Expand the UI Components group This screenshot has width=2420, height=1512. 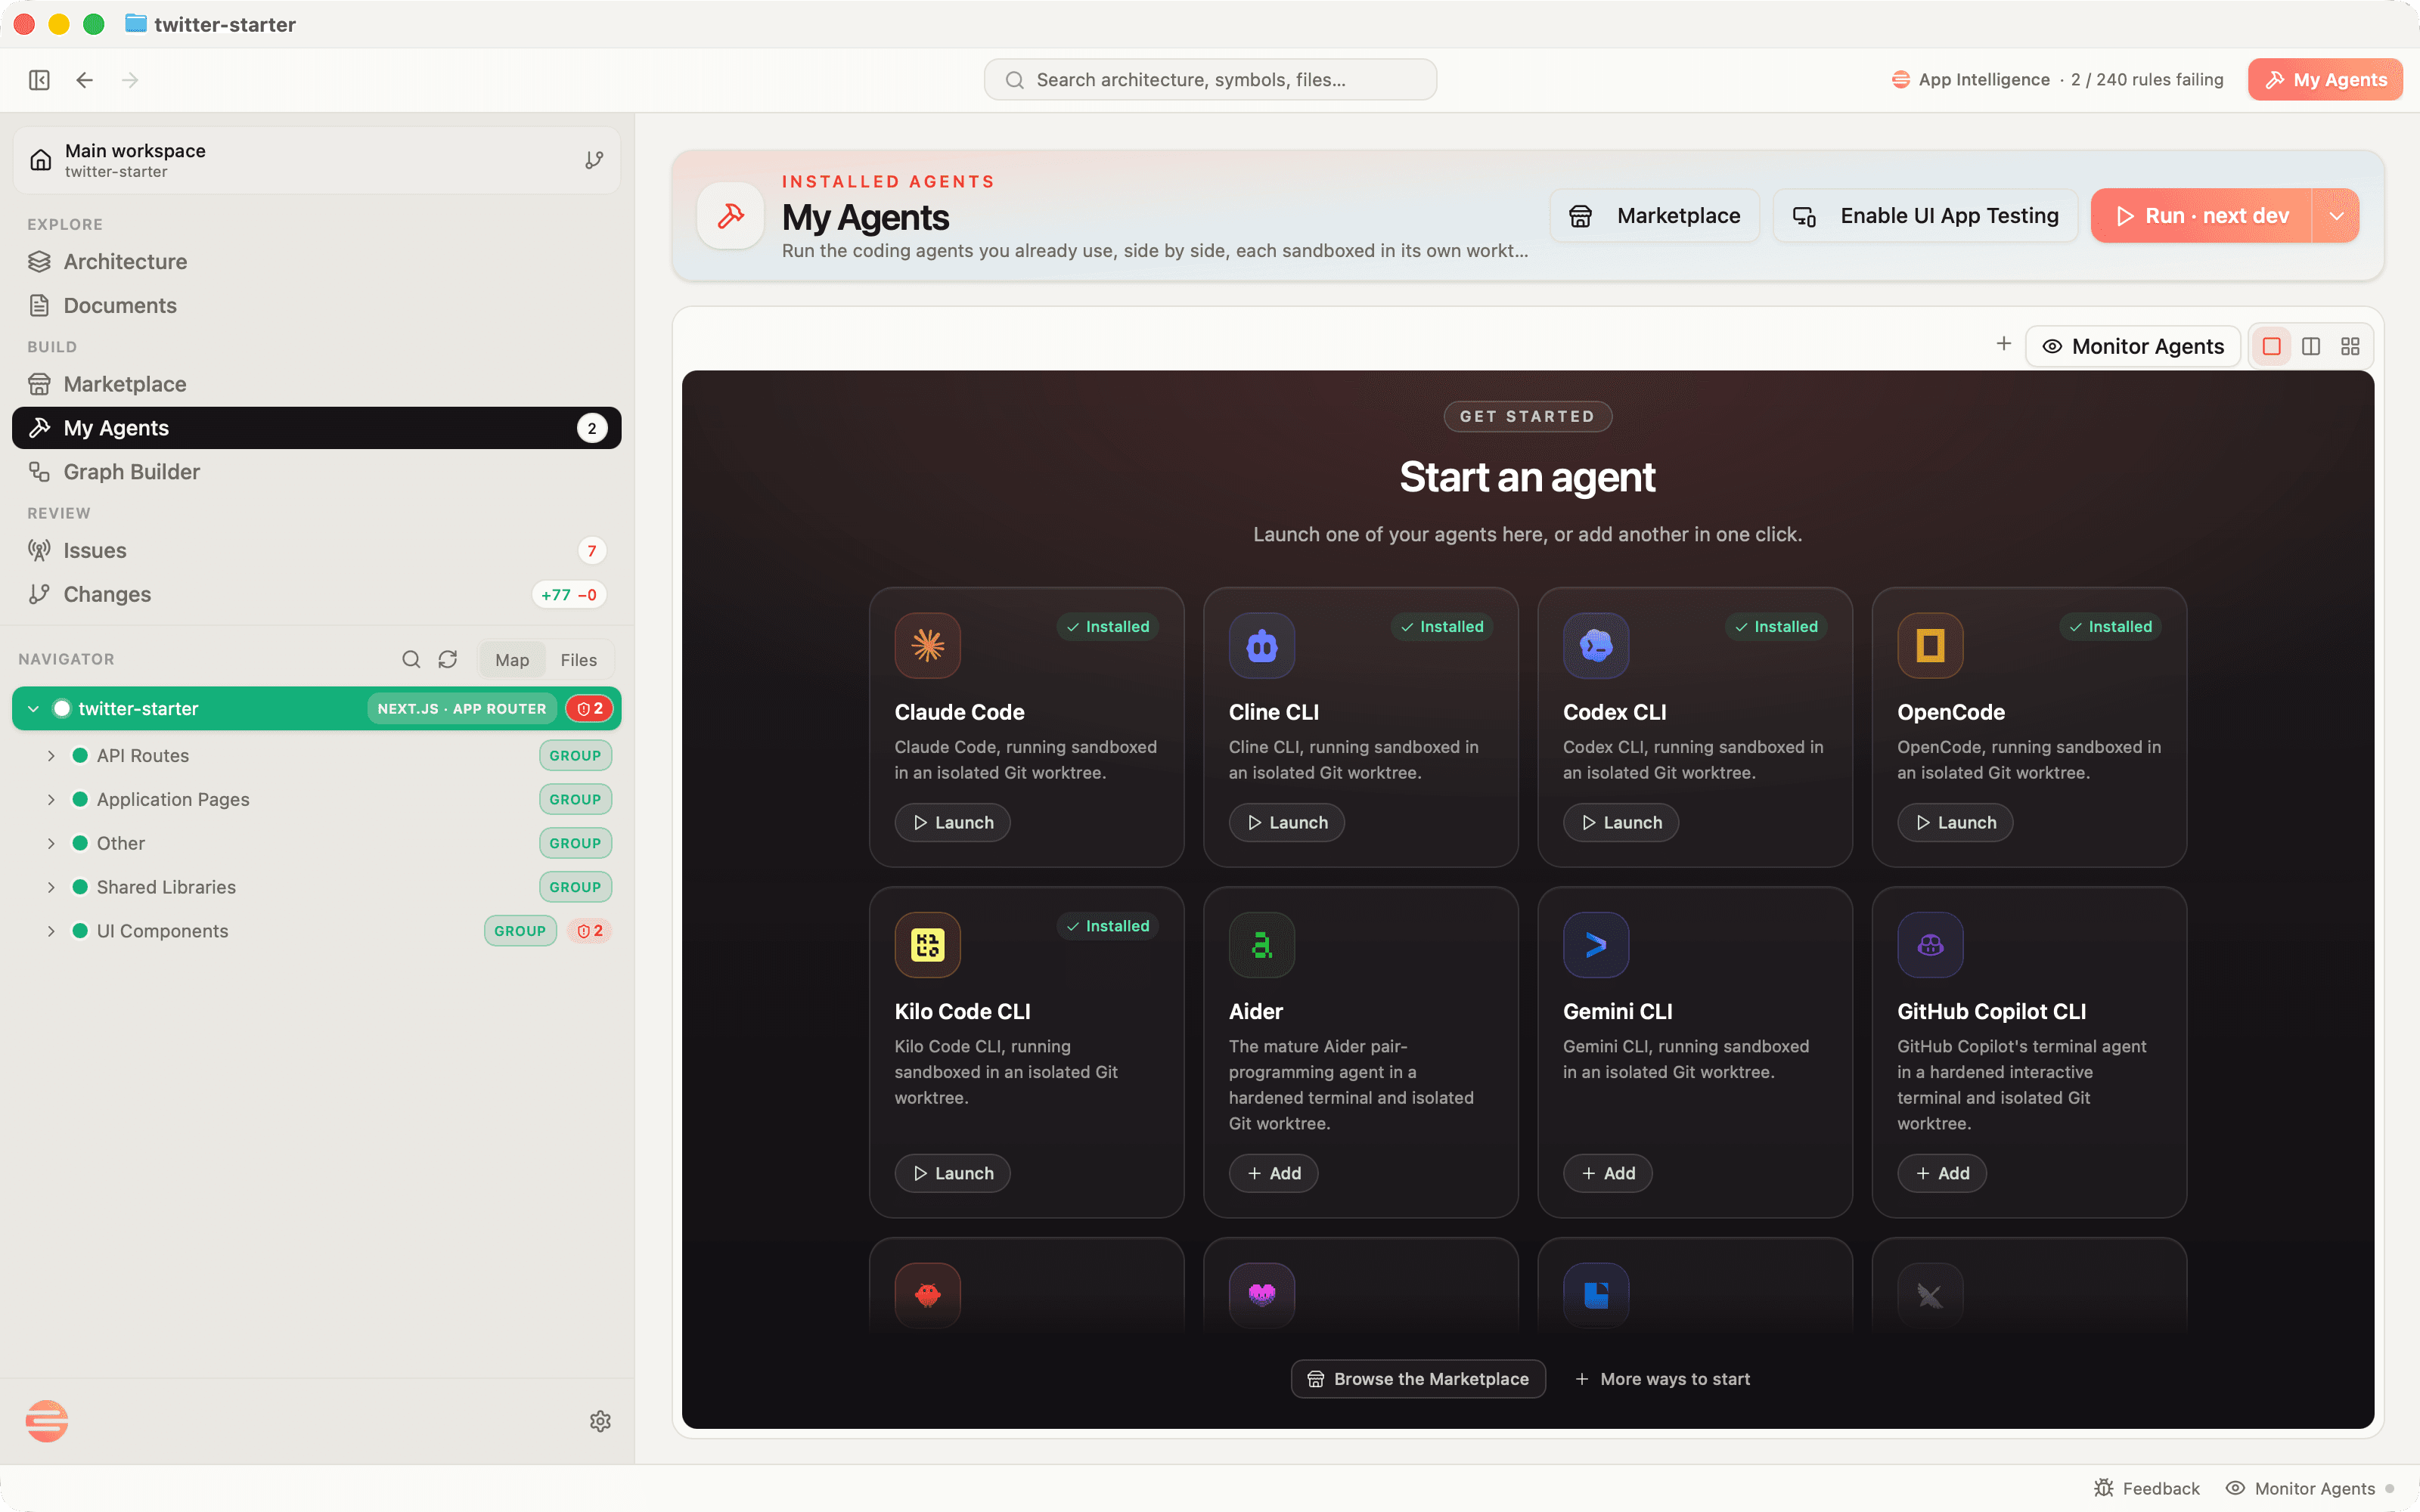pos(51,931)
